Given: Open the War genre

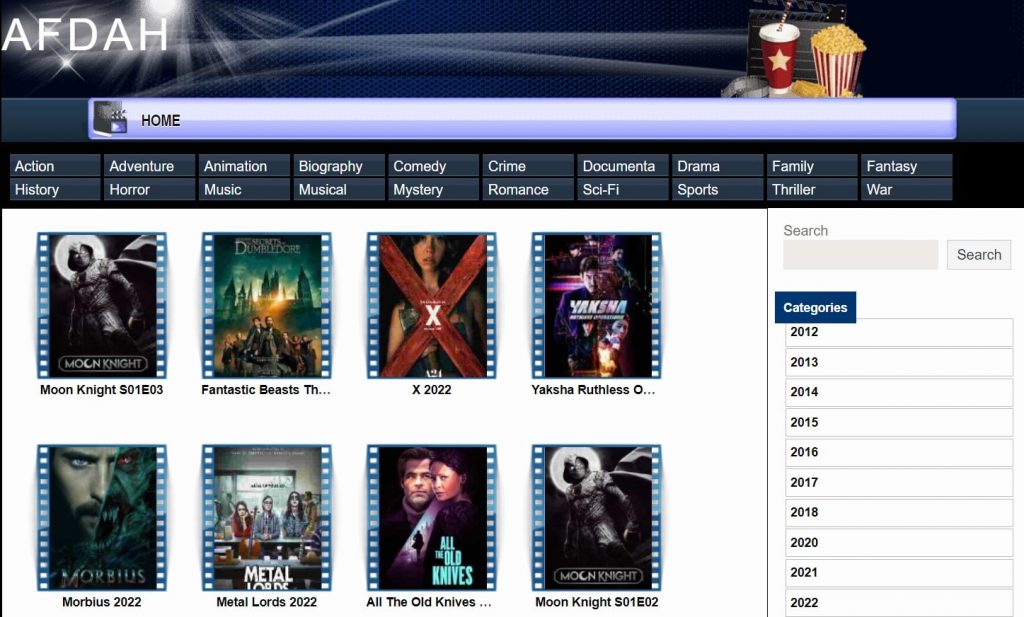Looking at the screenshot, I should pos(907,189).
